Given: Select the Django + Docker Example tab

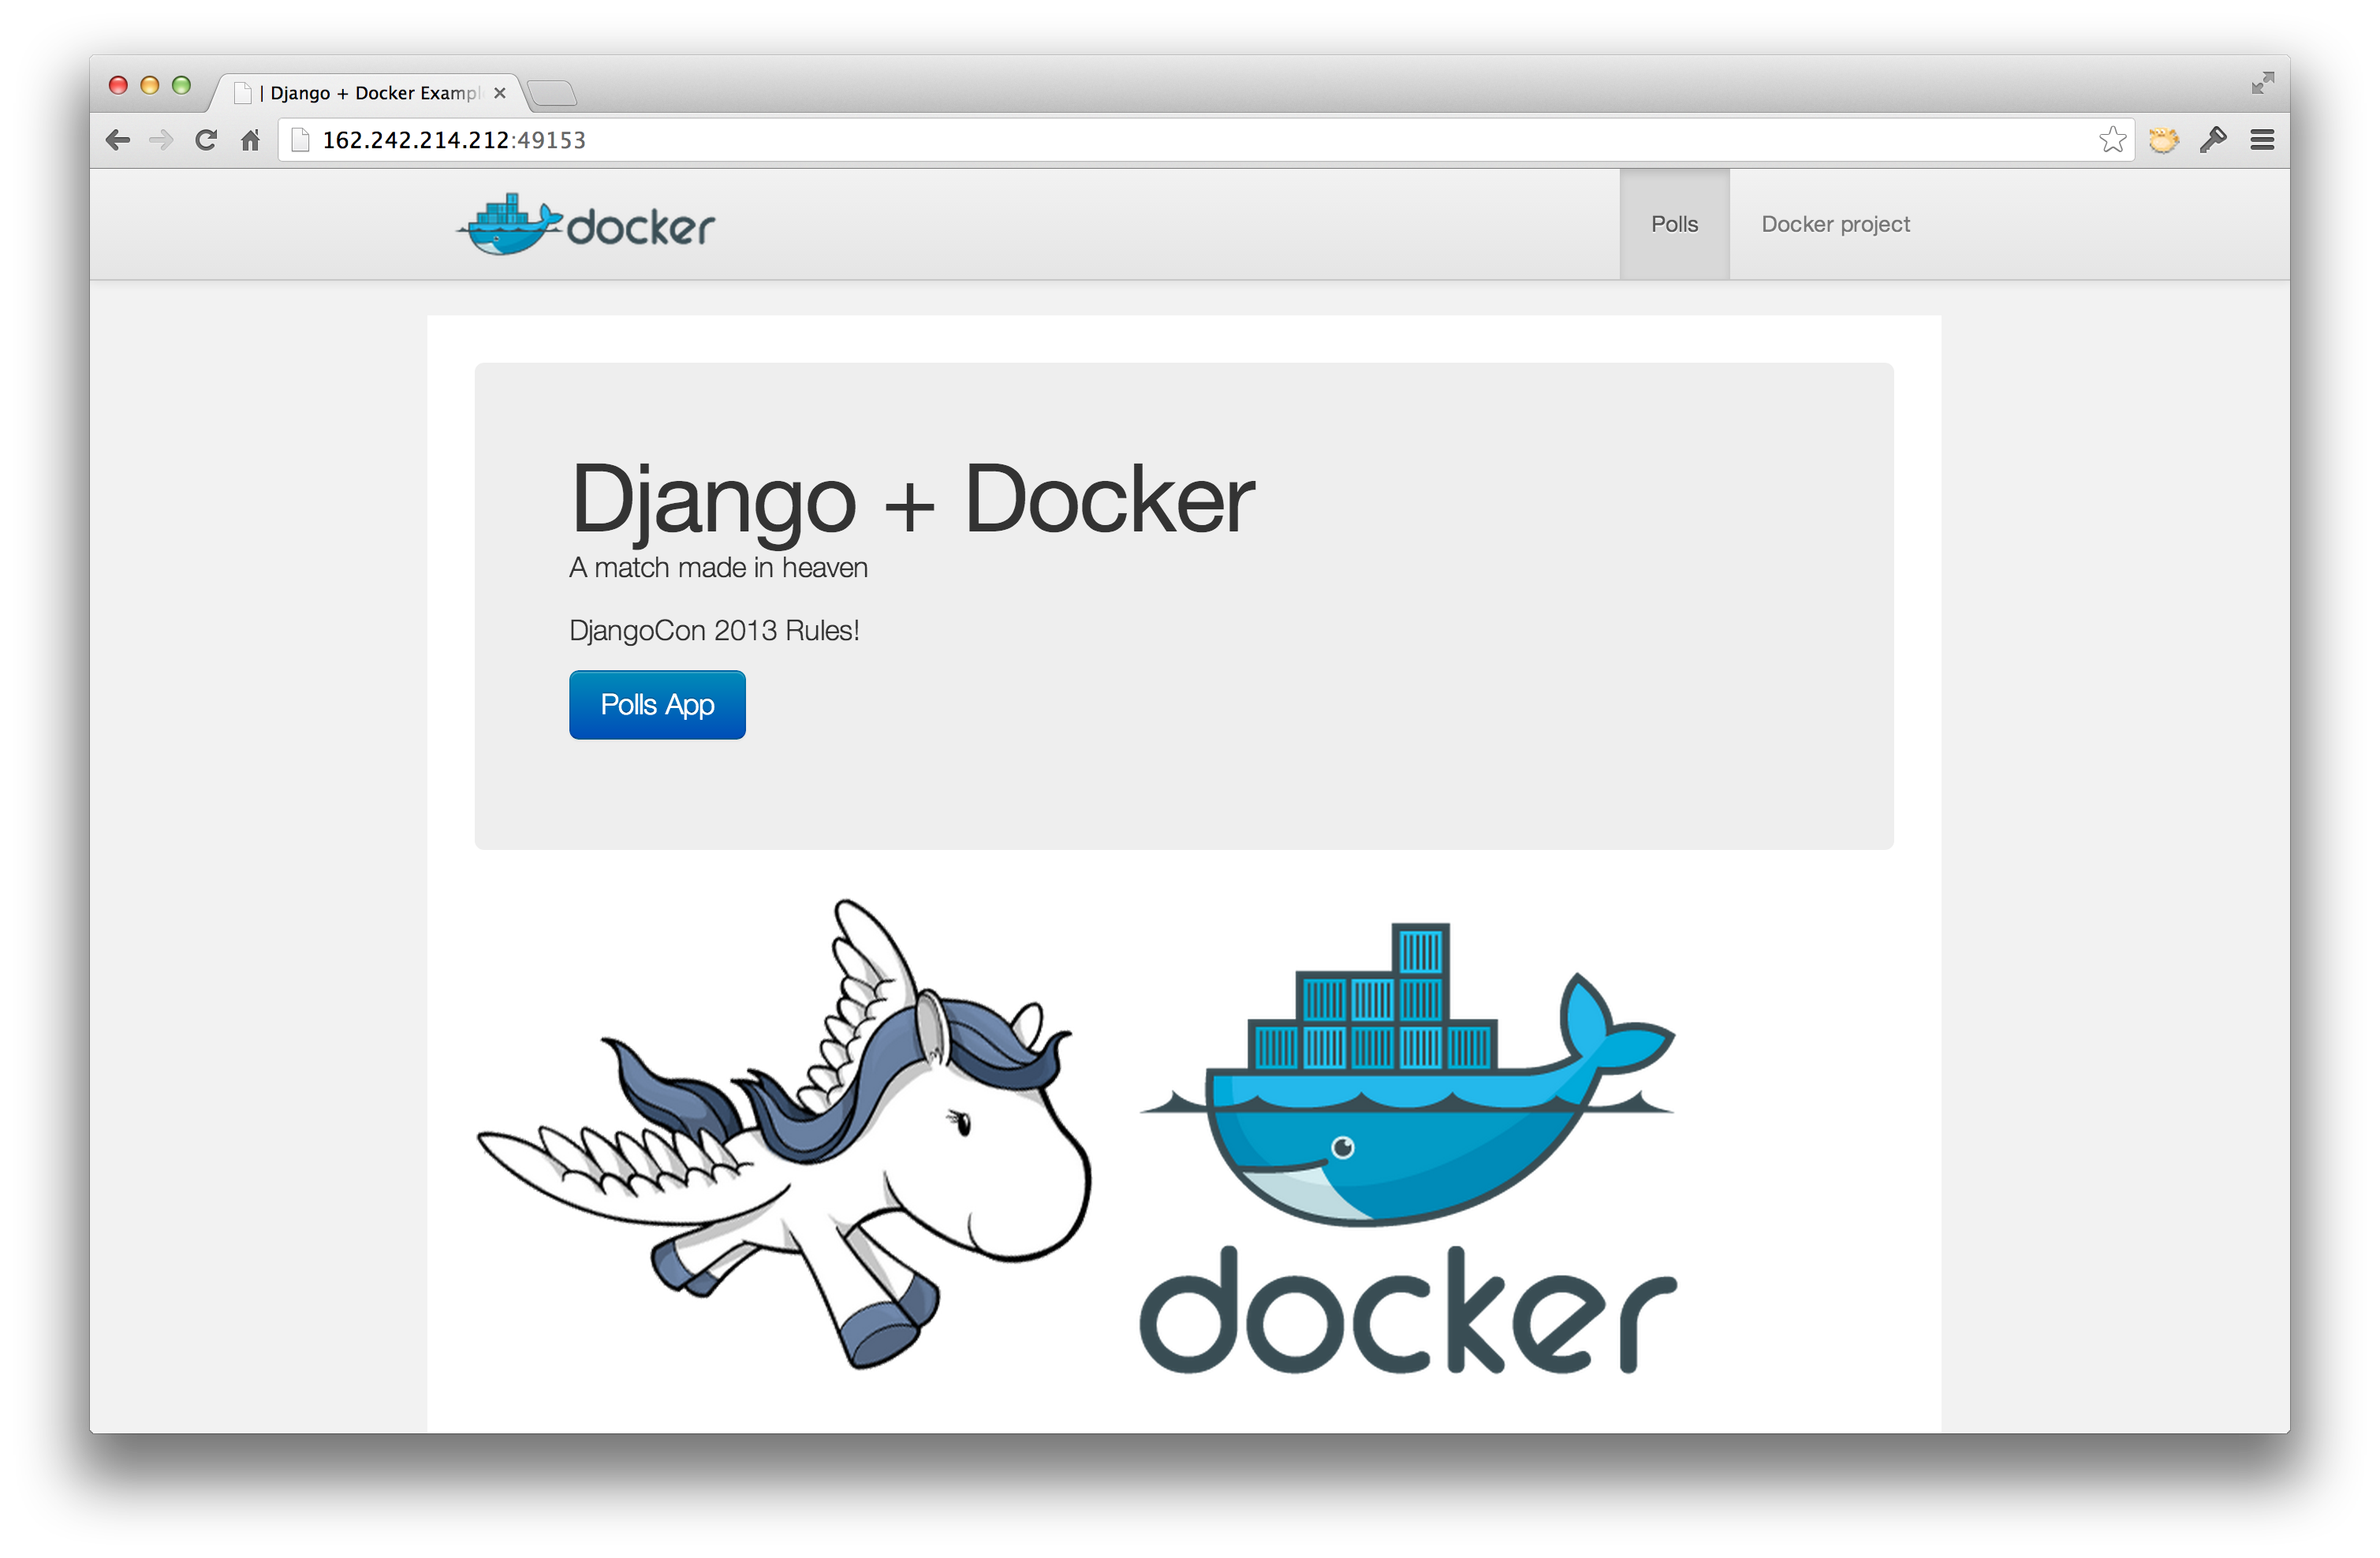Looking at the screenshot, I should tap(370, 93).
